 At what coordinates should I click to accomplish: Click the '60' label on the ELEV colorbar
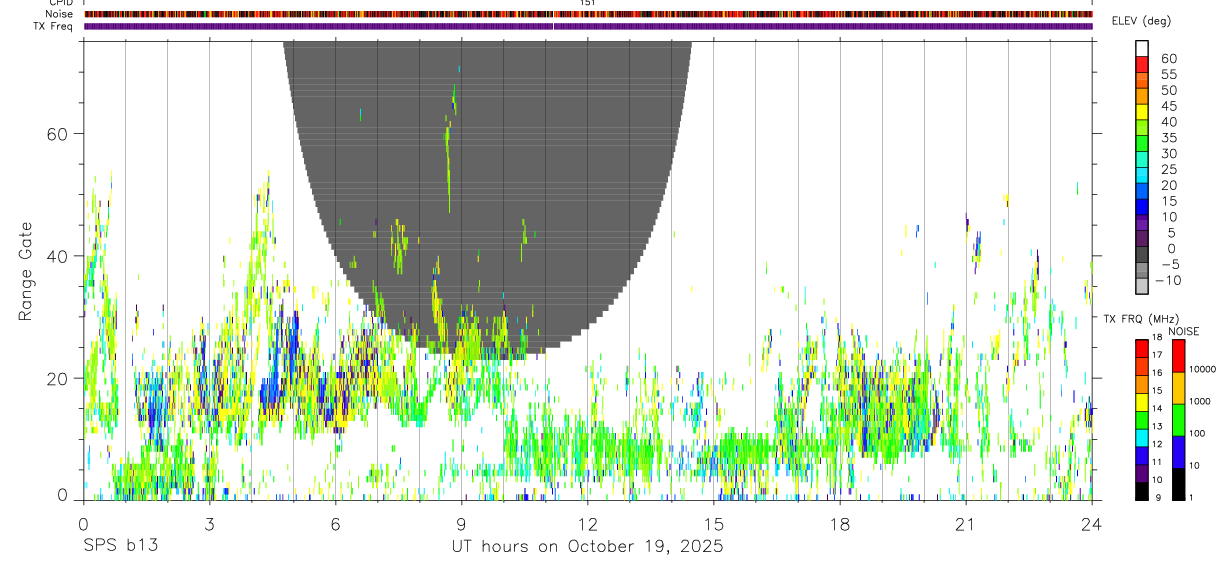pyautogui.click(x=1168, y=58)
